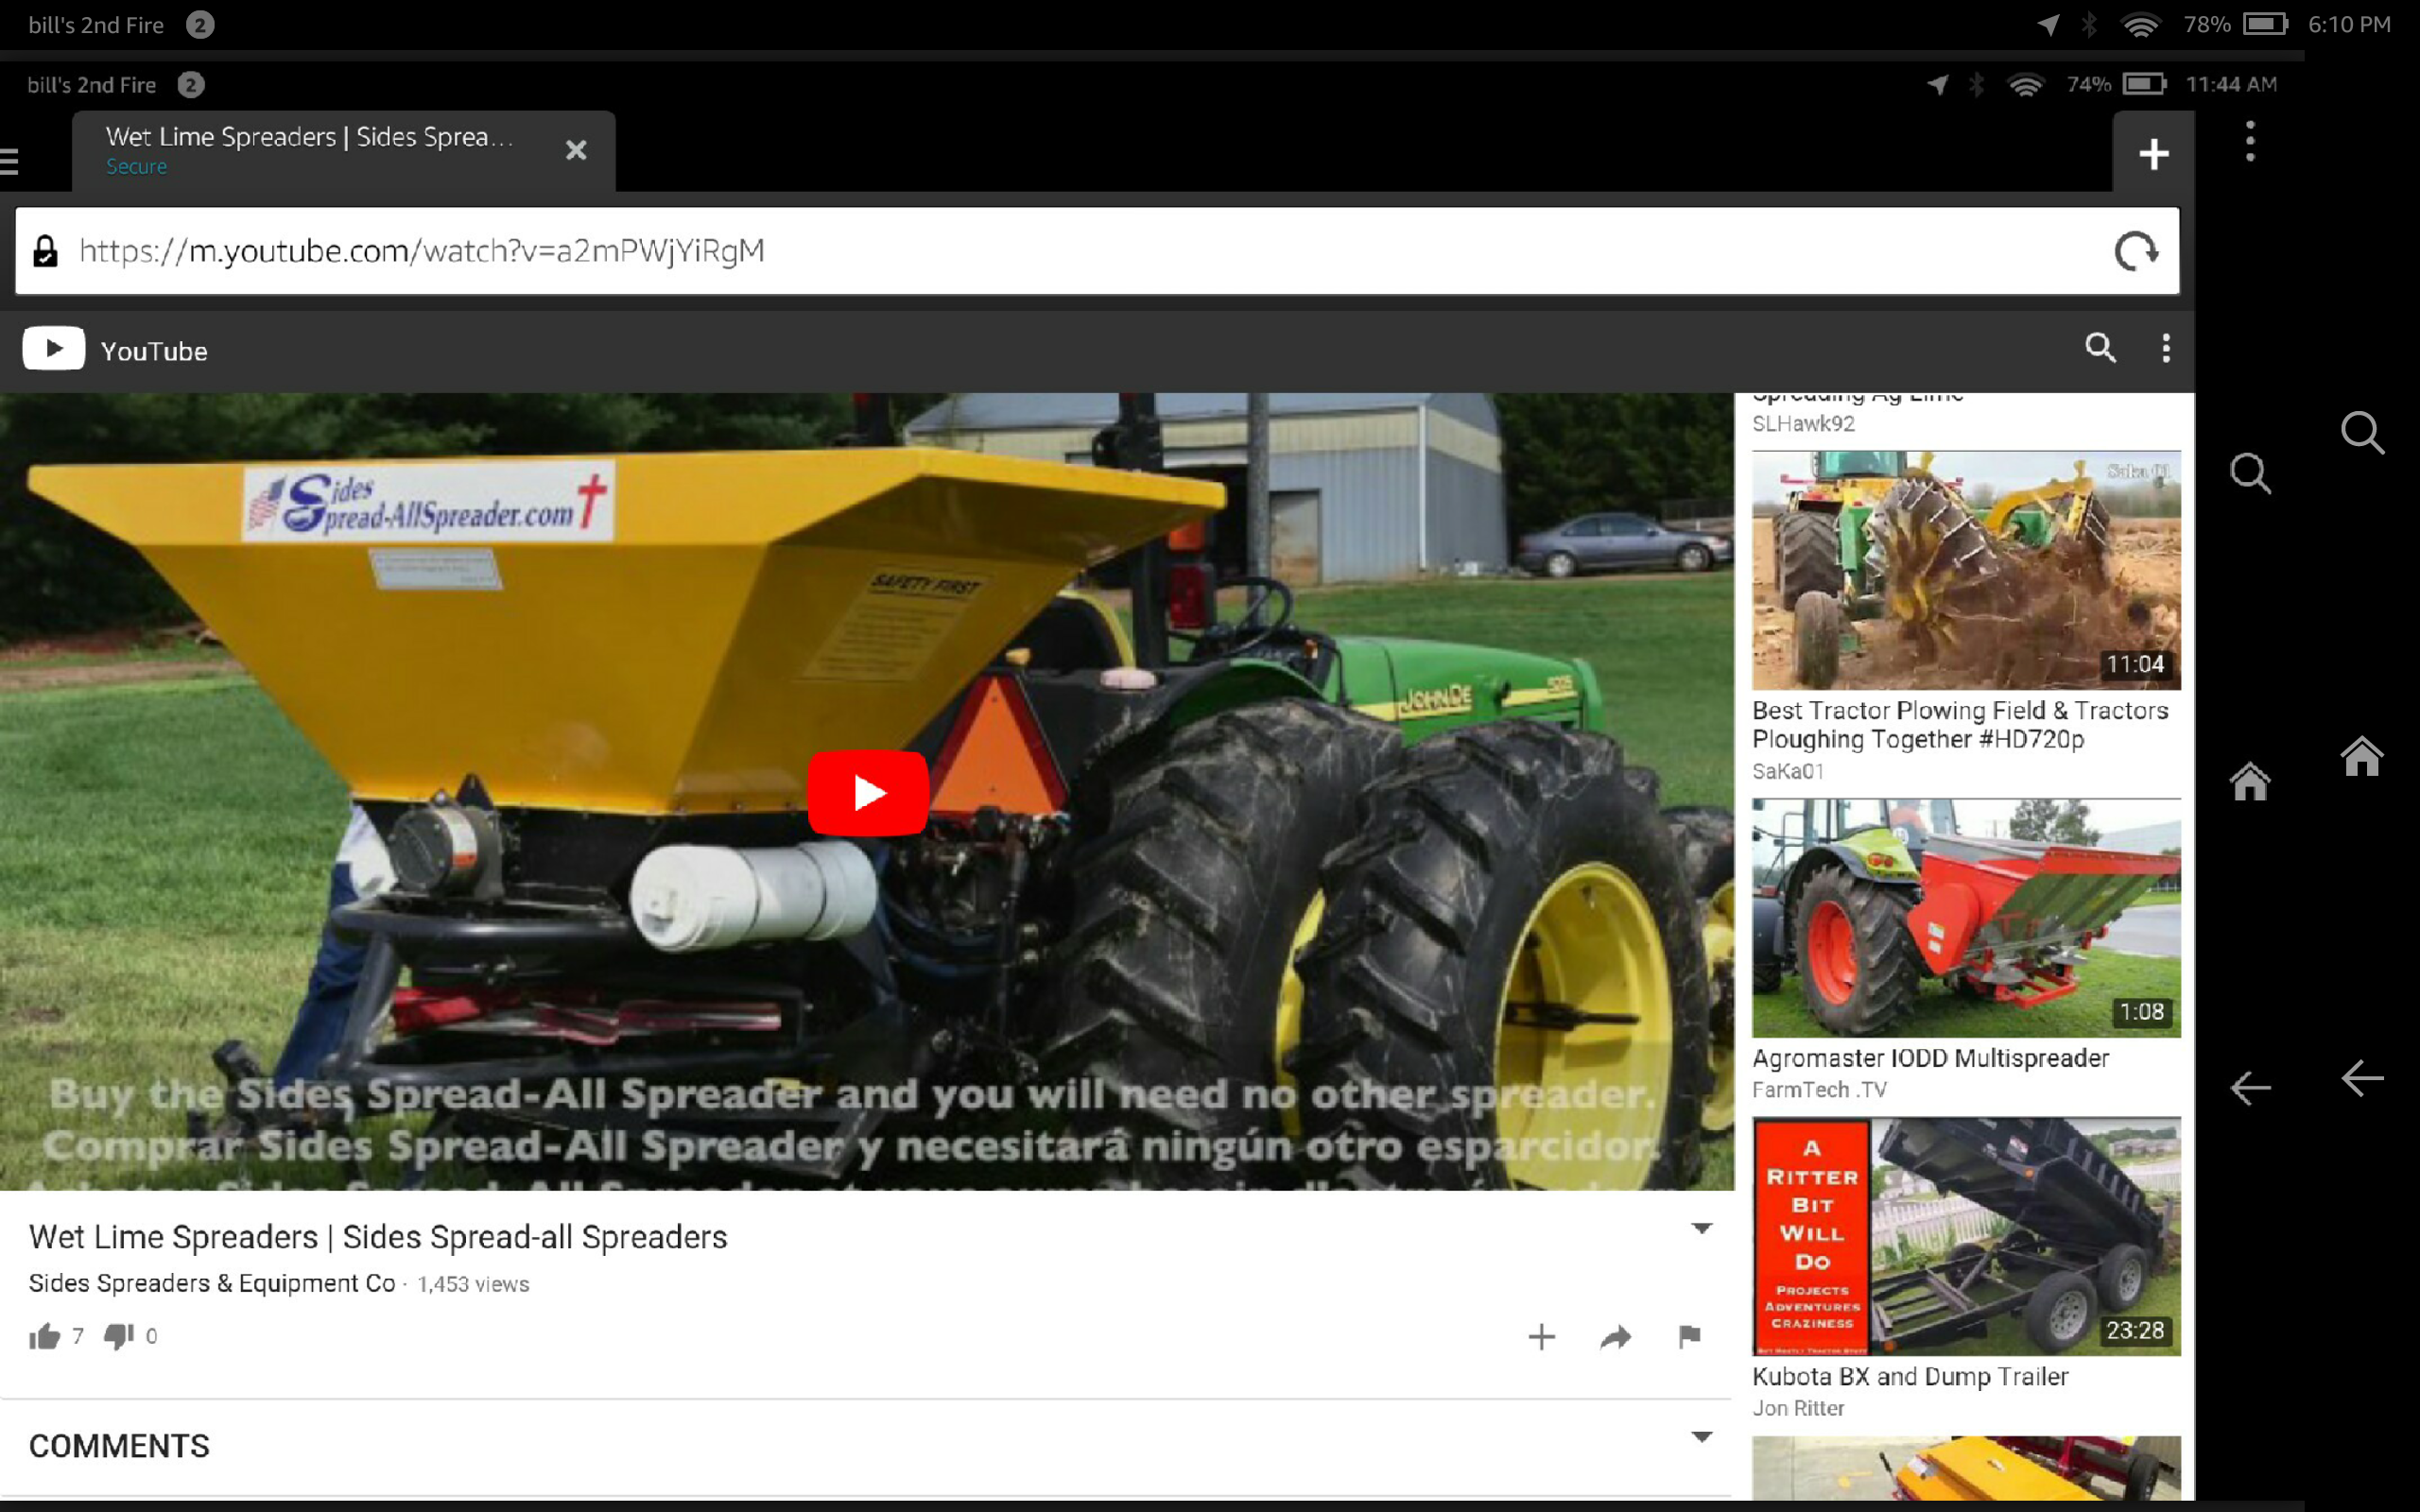Screen dimensions: 2420x1512
Task: Reload the page with refresh icon
Action: pos(2135,251)
